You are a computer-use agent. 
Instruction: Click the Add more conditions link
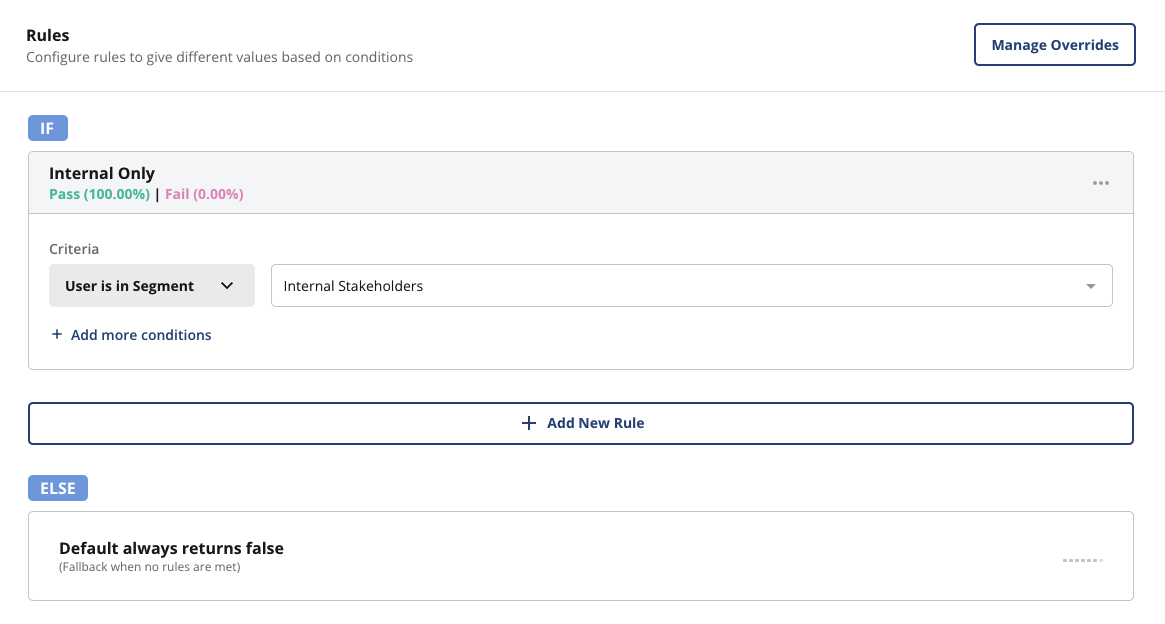tap(141, 334)
